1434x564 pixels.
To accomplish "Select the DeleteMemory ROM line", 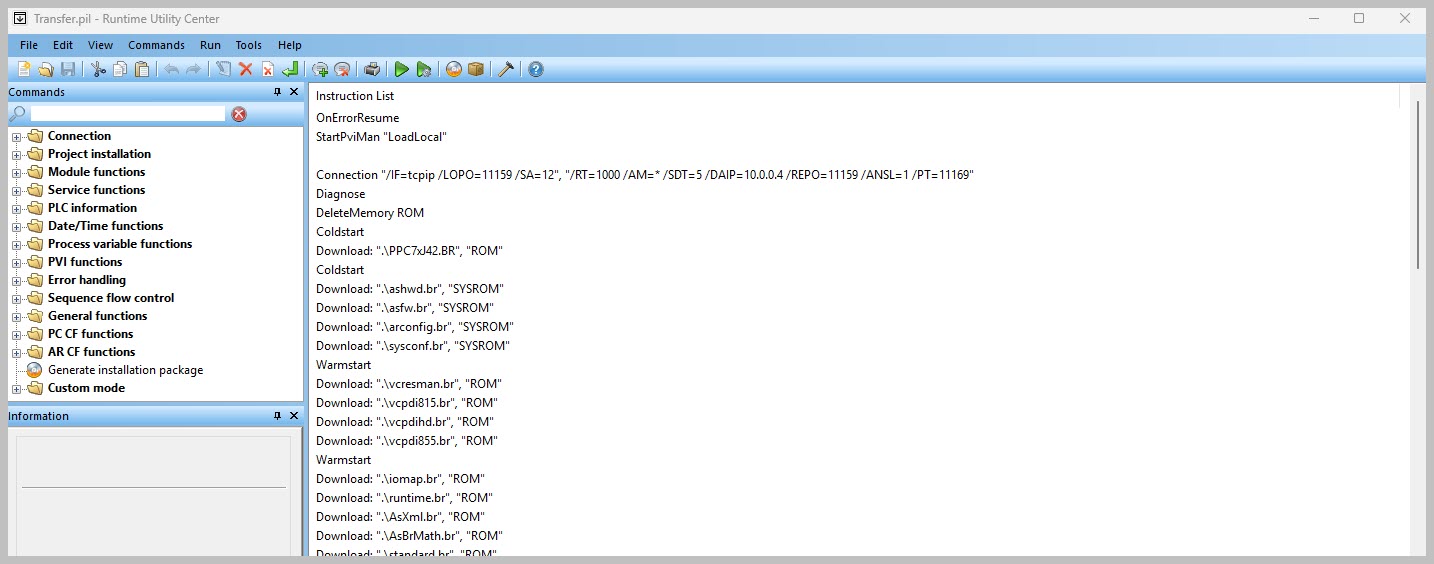I will pos(370,213).
